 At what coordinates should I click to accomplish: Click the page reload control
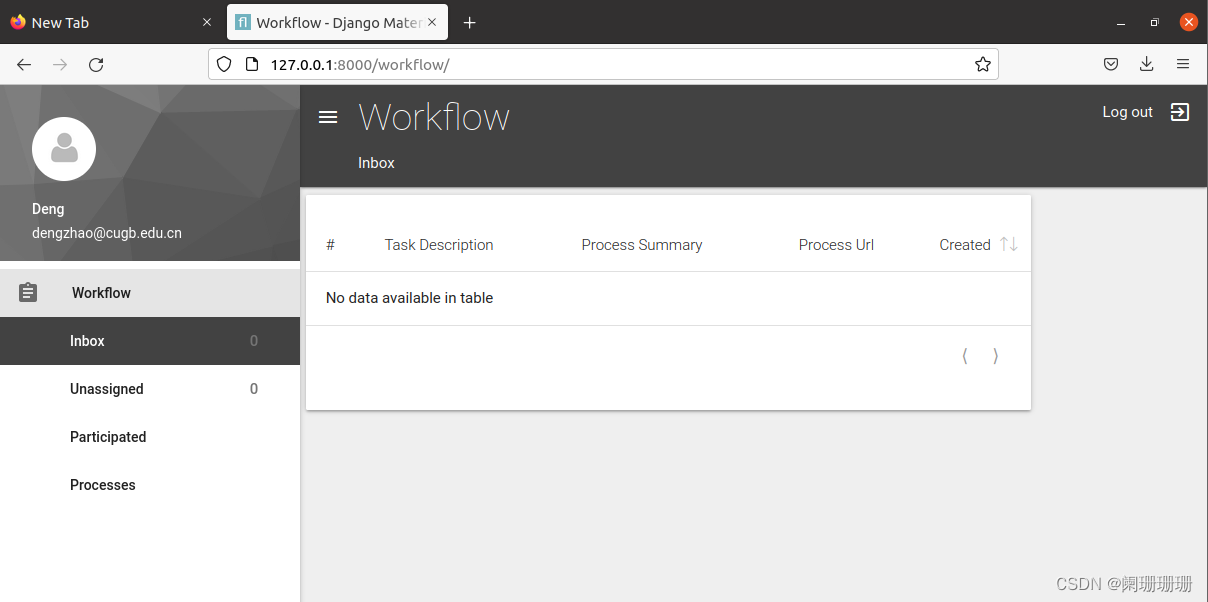pos(96,63)
